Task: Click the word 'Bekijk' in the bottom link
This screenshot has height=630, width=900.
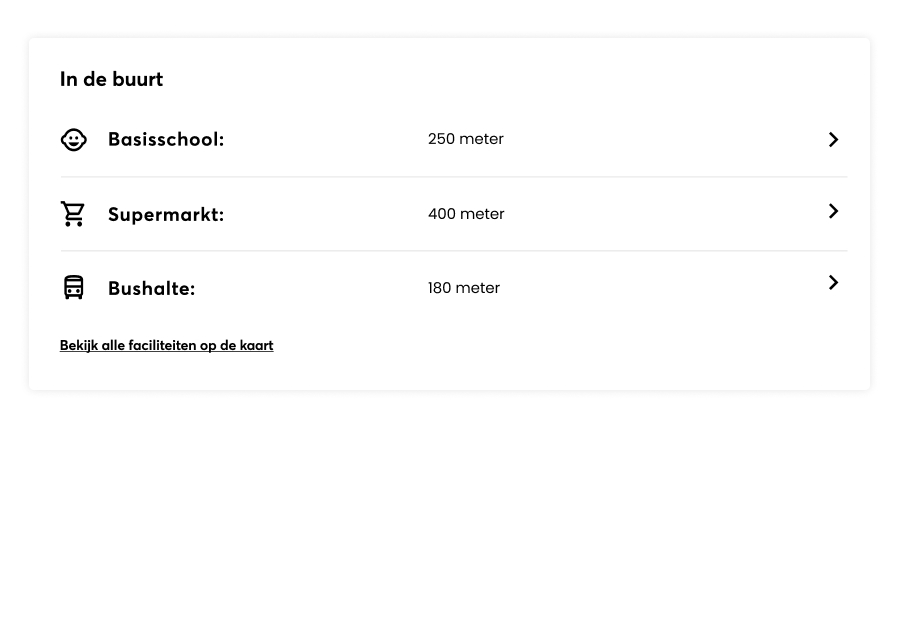Action: coord(79,346)
